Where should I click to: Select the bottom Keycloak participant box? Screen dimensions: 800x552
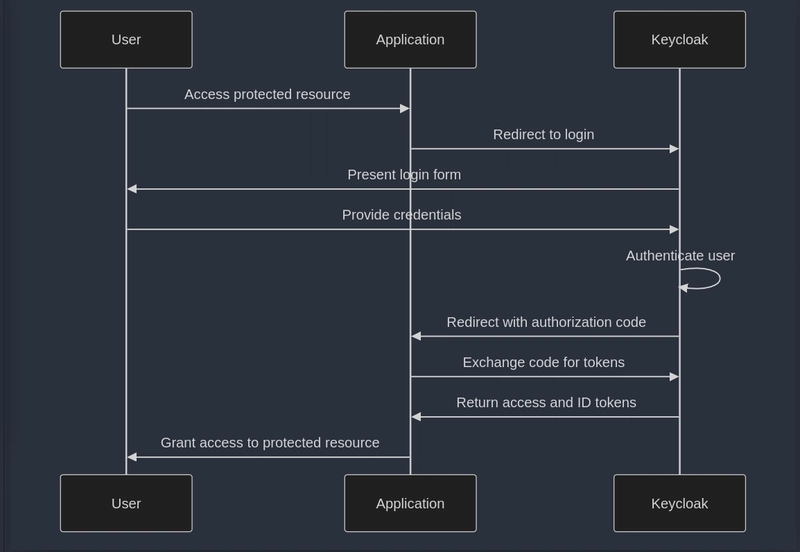[x=680, y=504]
